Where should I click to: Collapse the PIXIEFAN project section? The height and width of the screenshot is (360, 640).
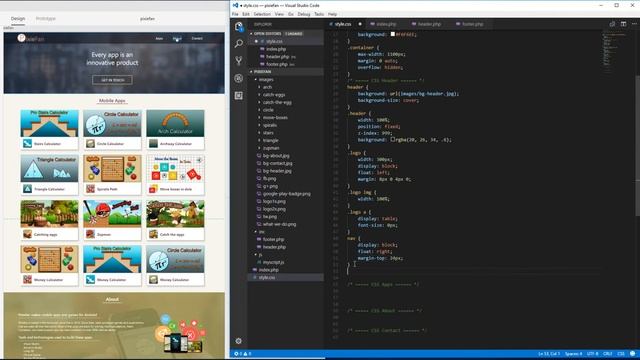pos(251,72)
